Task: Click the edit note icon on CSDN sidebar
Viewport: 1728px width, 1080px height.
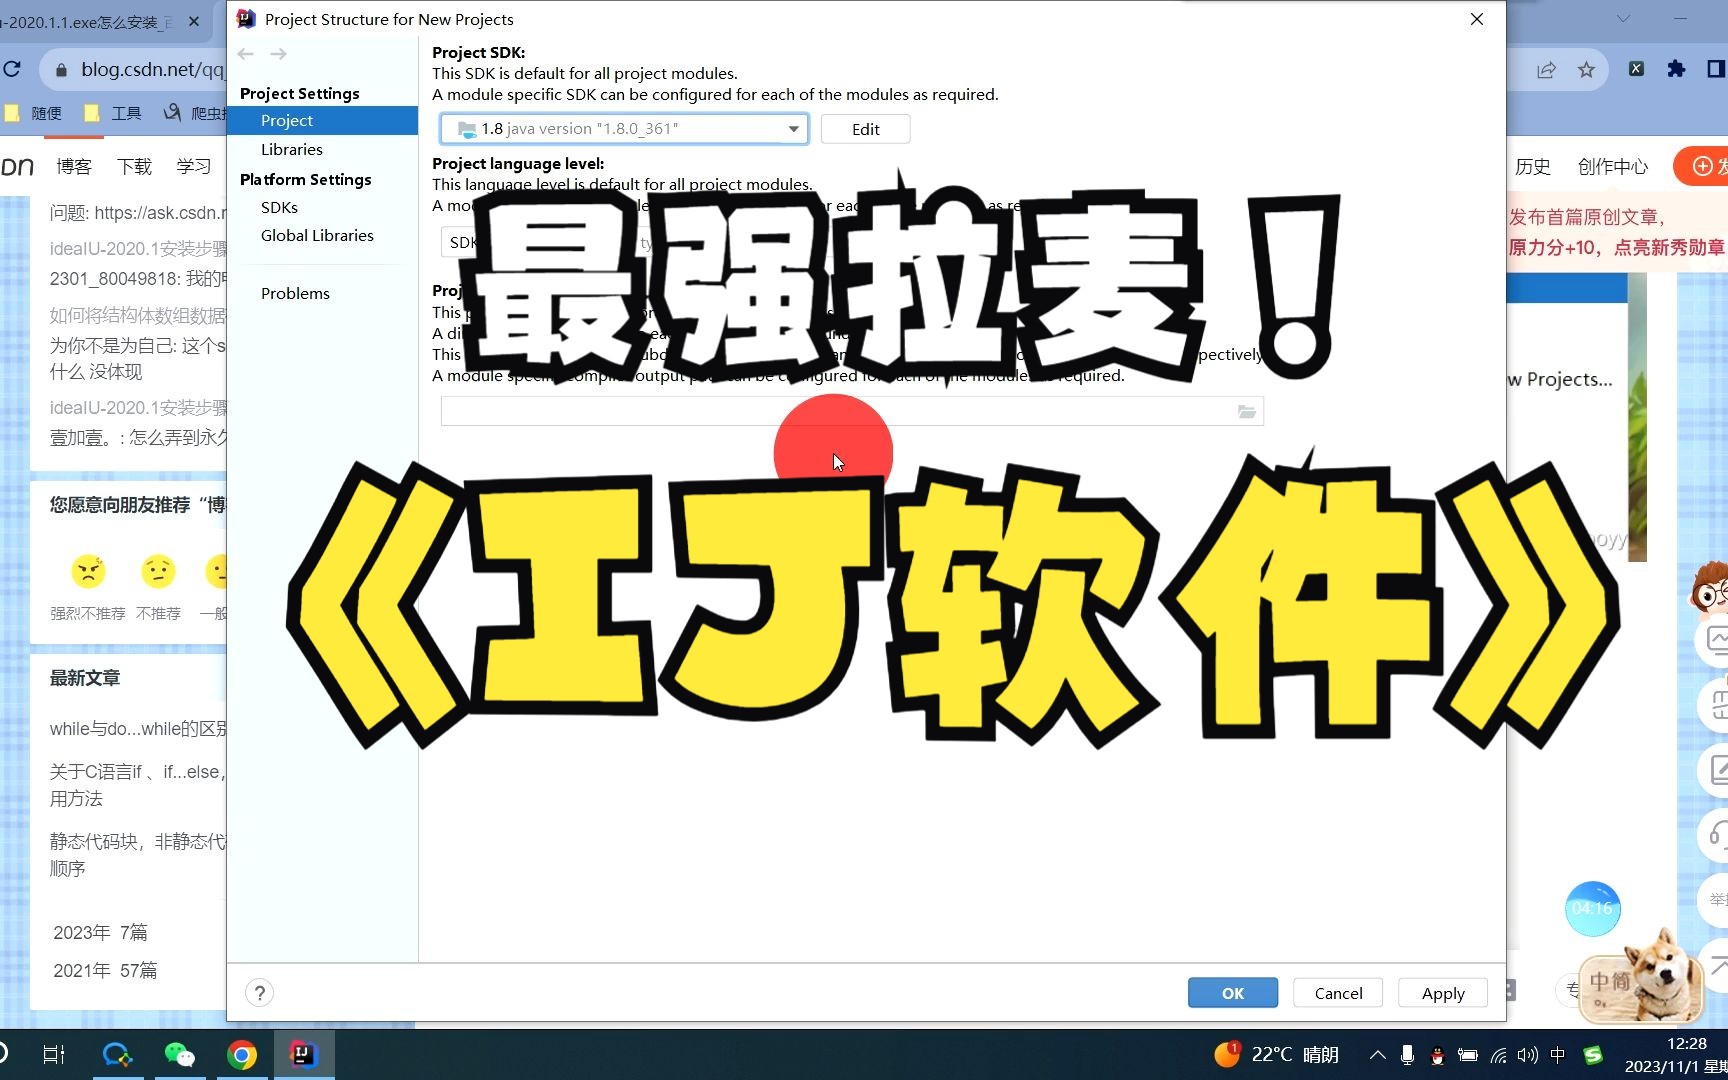Action: tap(1718, 769)
